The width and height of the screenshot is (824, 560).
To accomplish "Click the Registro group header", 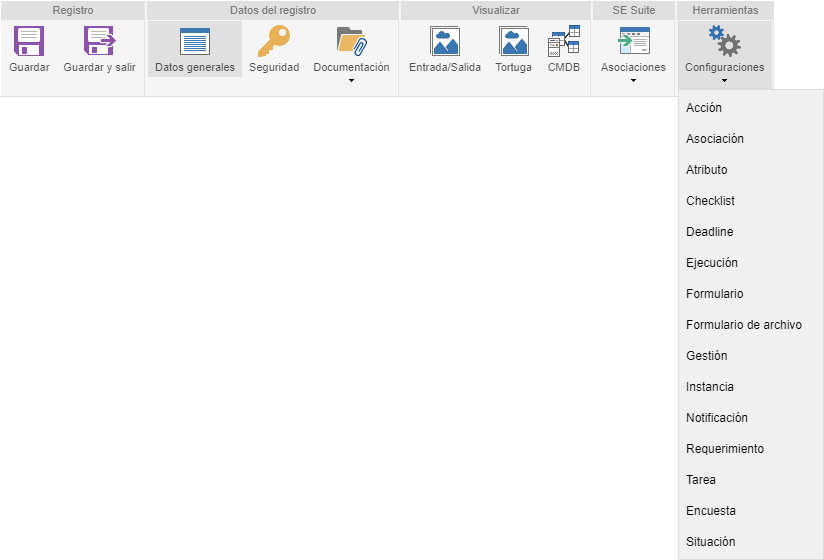I will click(x=73, y=10).
